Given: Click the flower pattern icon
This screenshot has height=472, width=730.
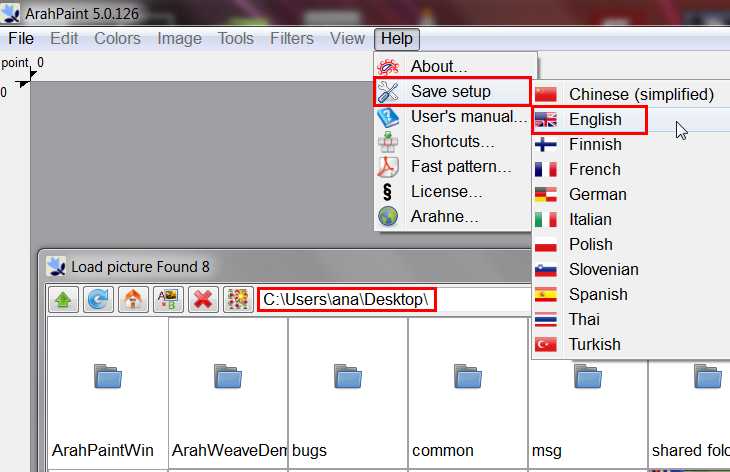Looking at the screenshot, I should point(238,299).
